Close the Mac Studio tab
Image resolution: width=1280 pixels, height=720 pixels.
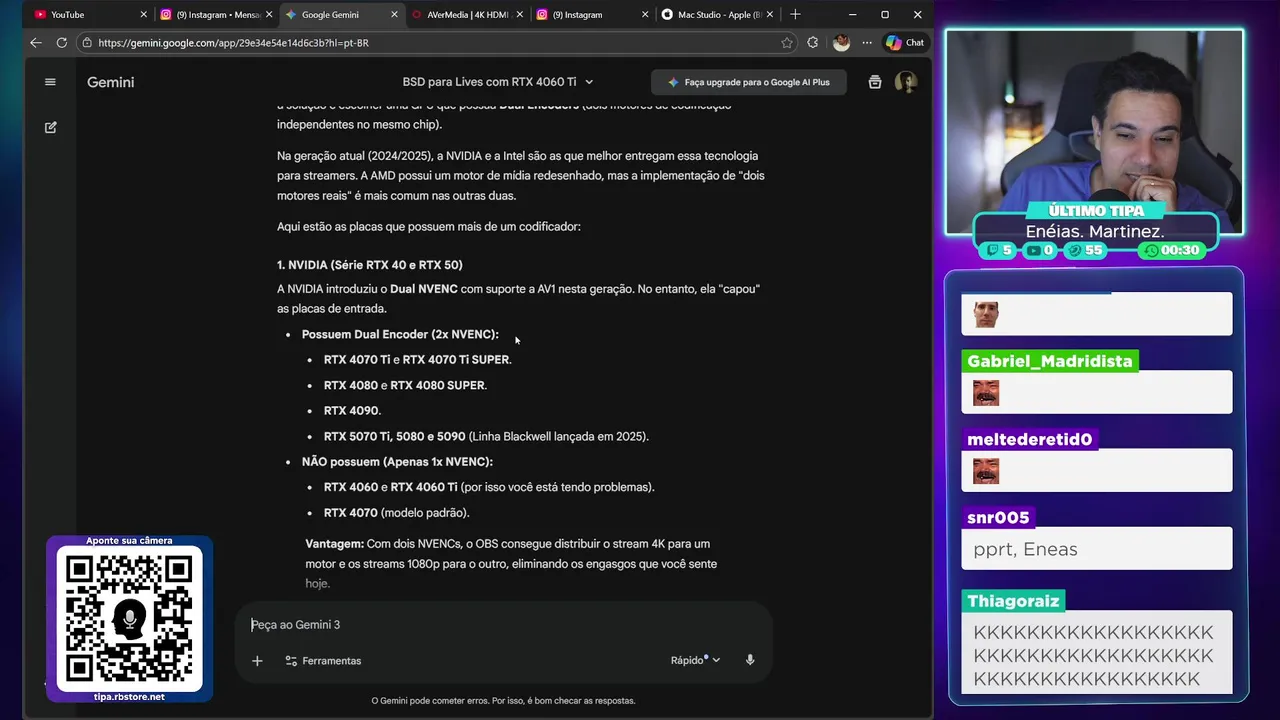coord(770,15)
